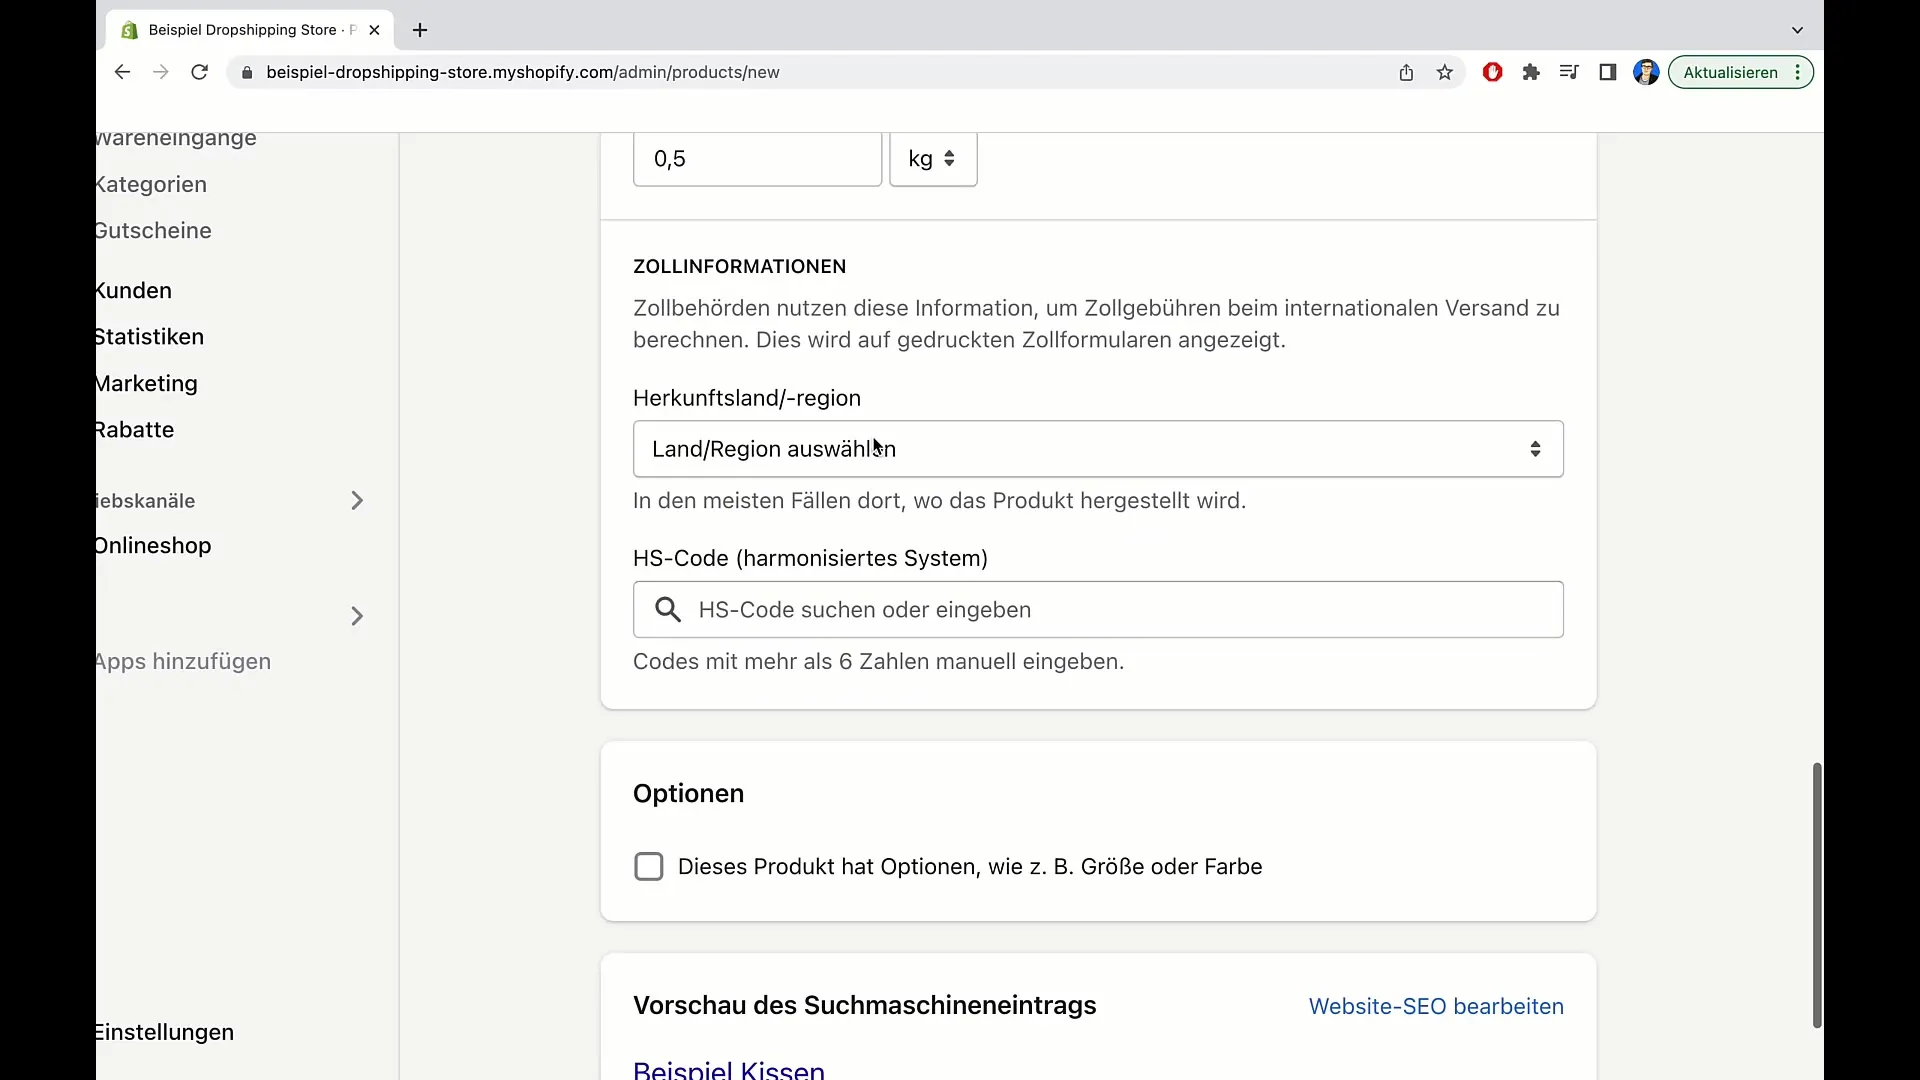Open the media control playlist icon
This screenshot has width=1920, height=1080.
(x=1569, y=72)
